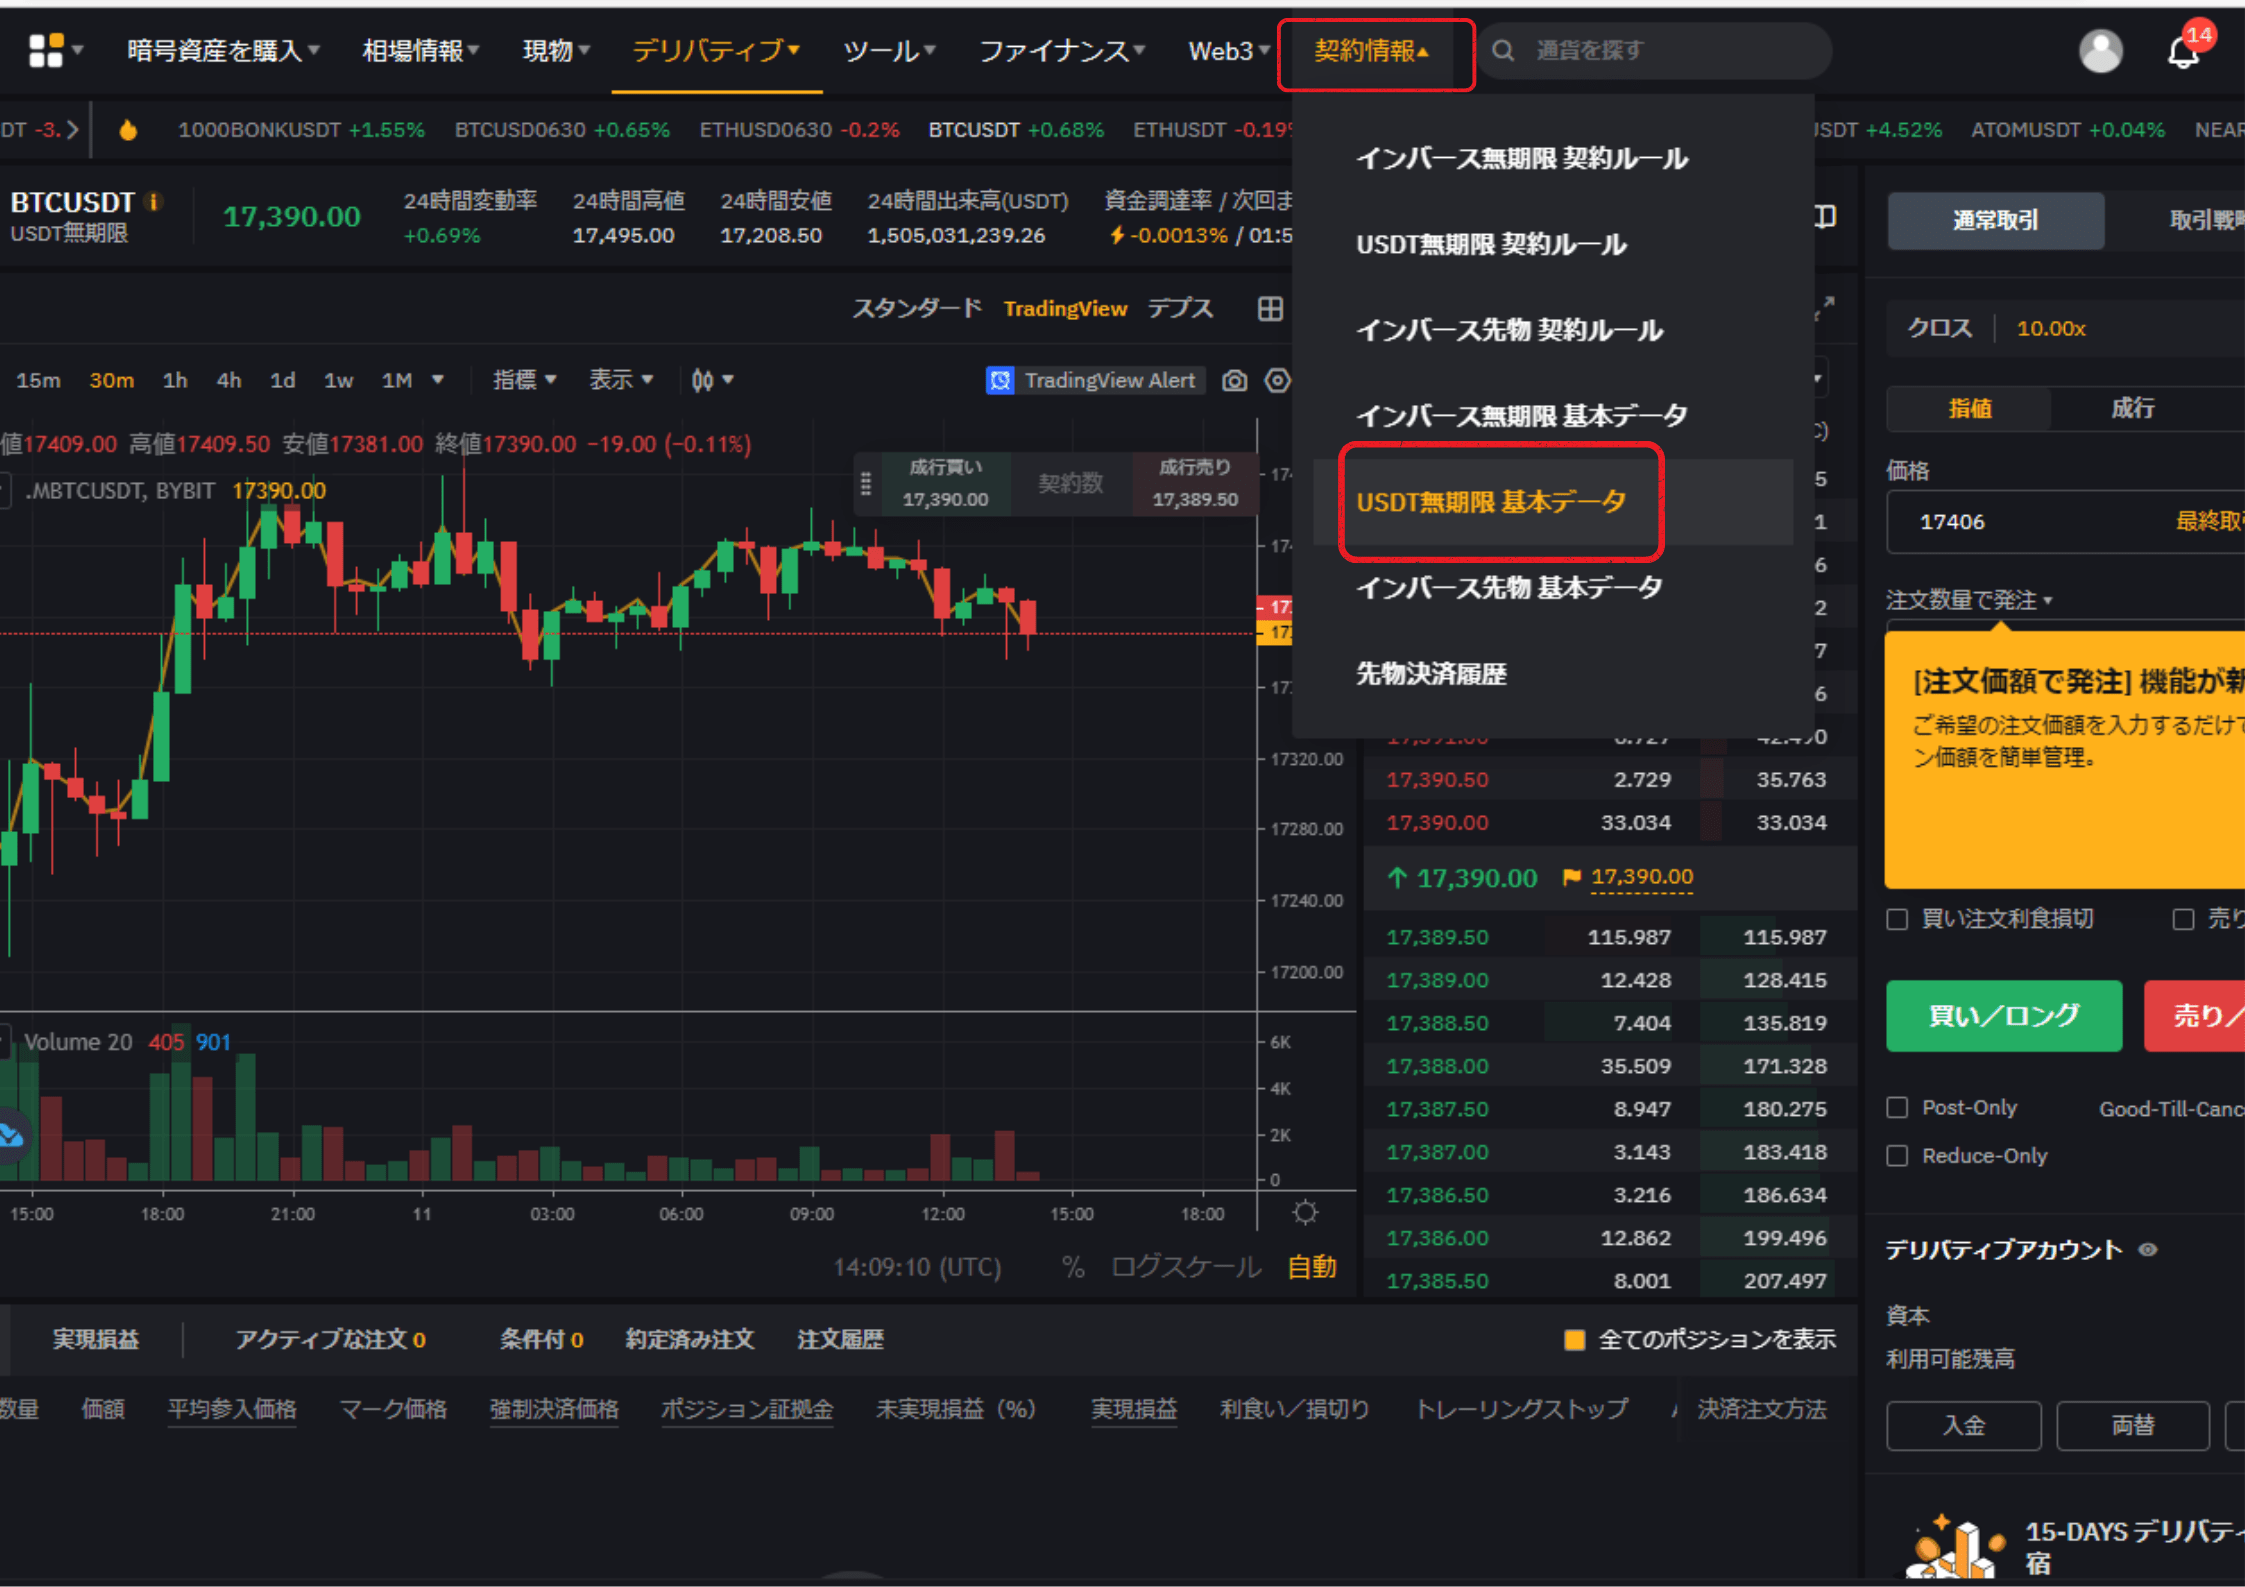Enable Reduce-Only checkbox
This screenshot has height=1587, width=2245.
[x=1897, y=1155]
